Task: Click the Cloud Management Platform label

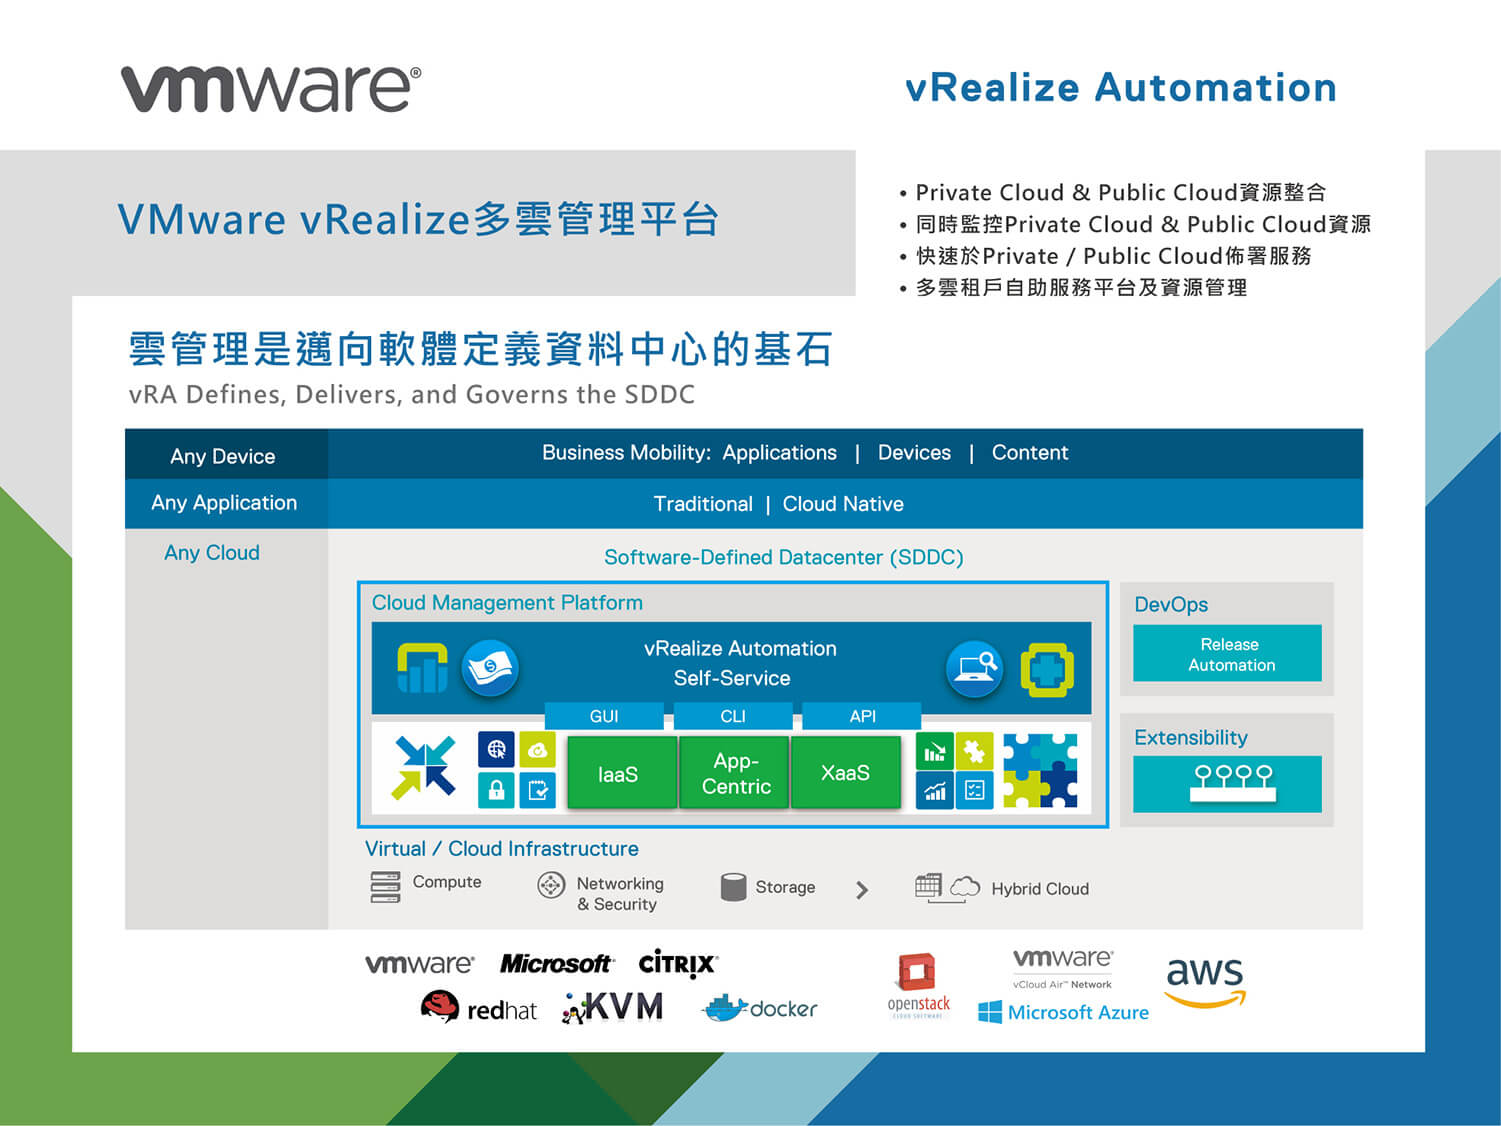Action: (x=507, y=603)
